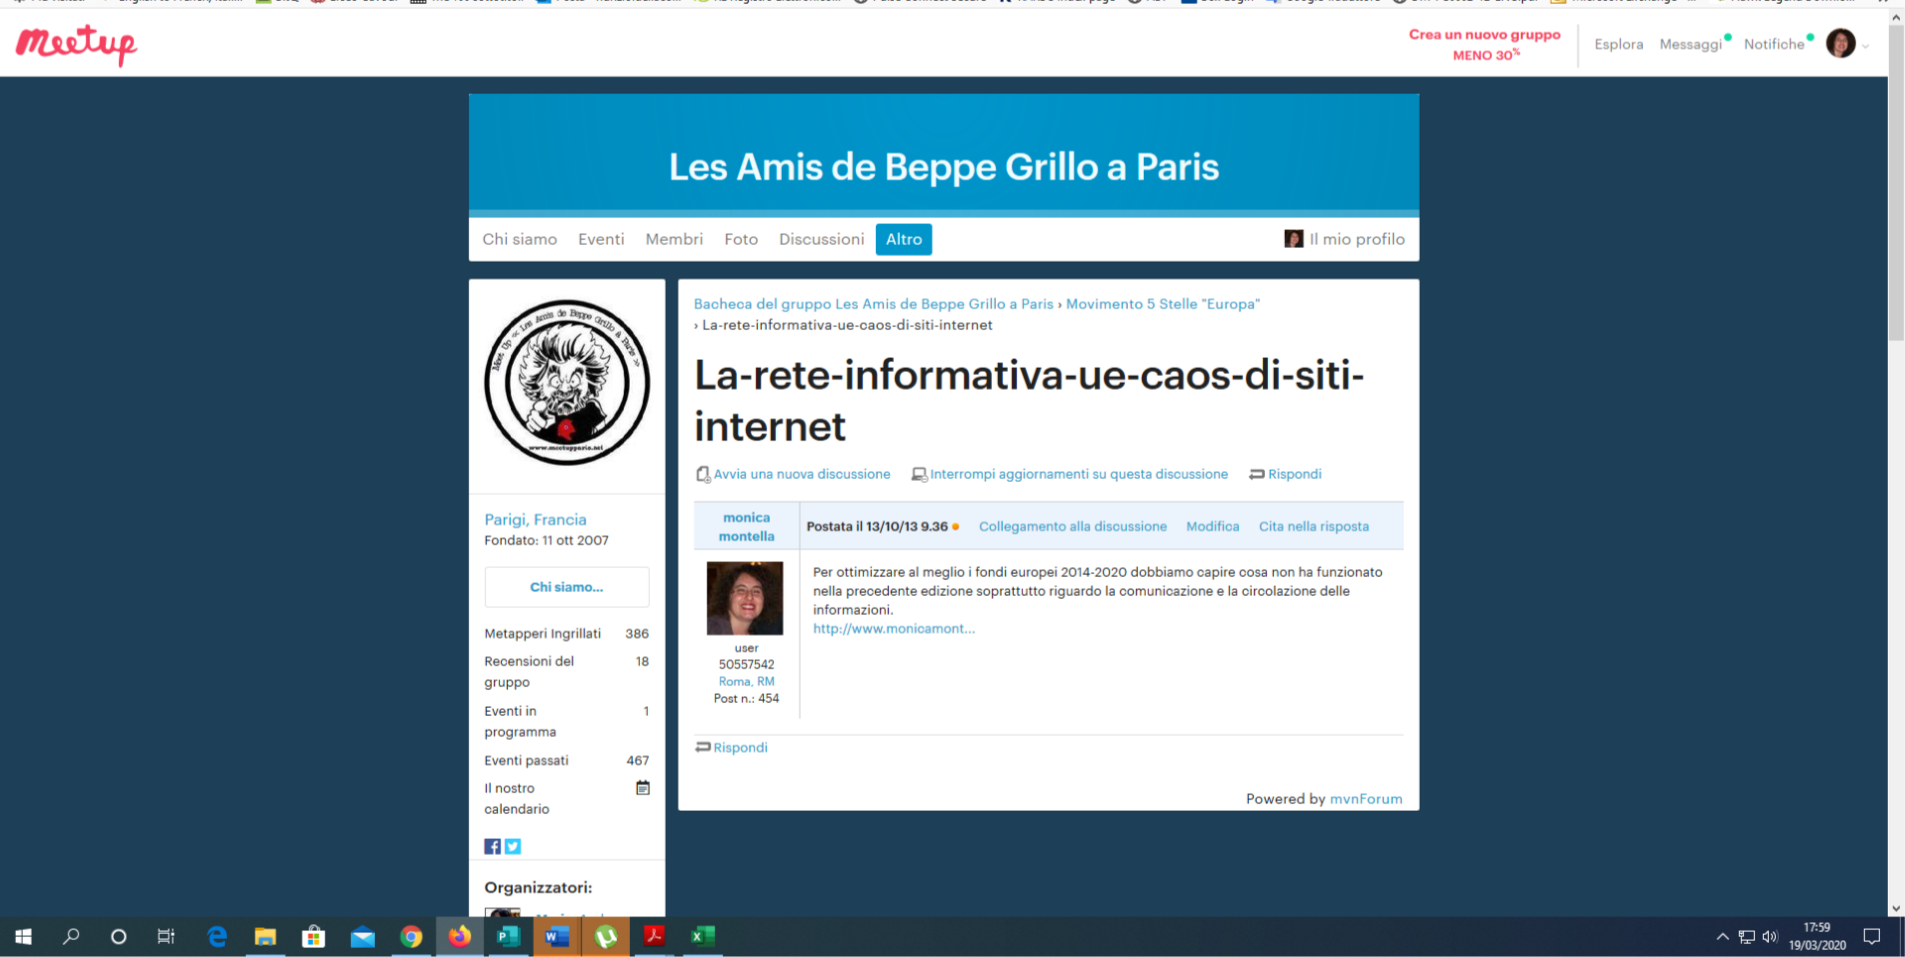Open the Chi siamo tab
This screenshot has height=957, width=1905.
pyautogui.click(x=520, y=239)
